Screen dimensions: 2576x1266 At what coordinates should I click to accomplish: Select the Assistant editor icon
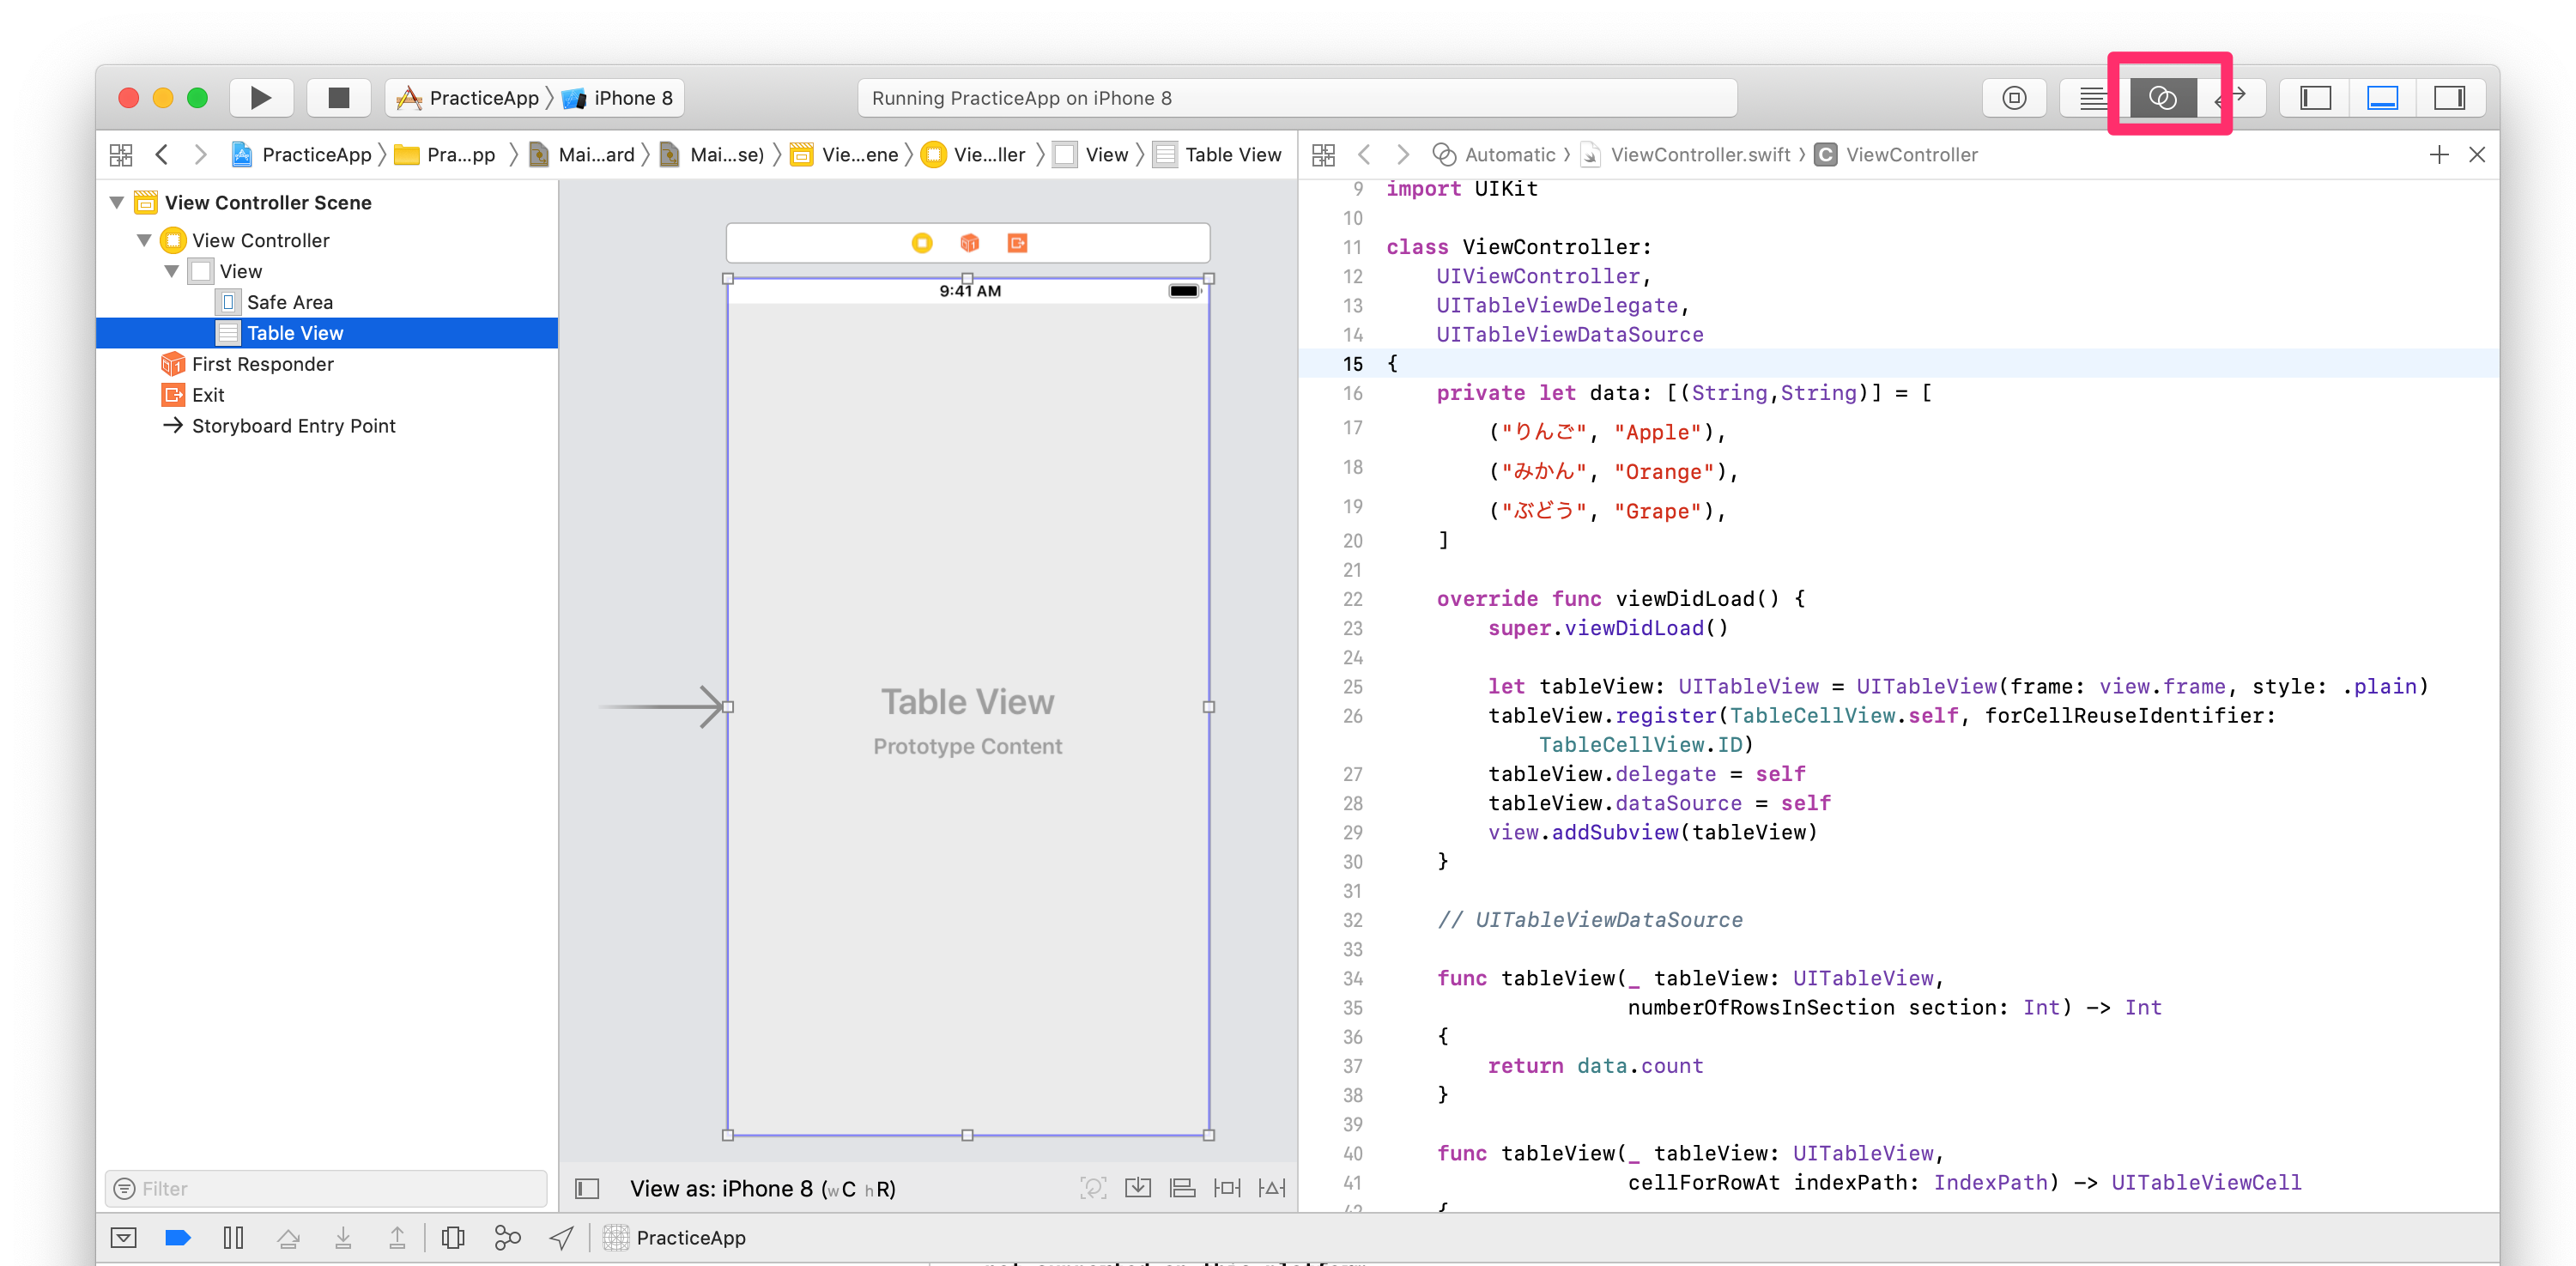(x=2162, y=98)
